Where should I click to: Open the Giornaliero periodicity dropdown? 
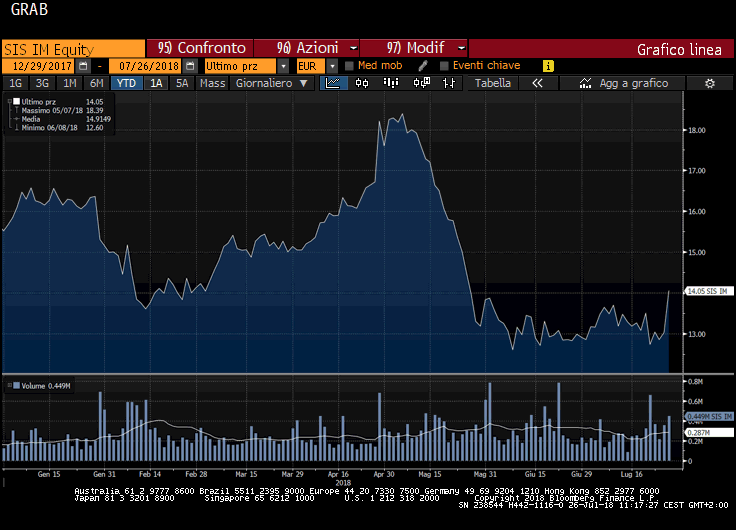[x=271, y=83]
